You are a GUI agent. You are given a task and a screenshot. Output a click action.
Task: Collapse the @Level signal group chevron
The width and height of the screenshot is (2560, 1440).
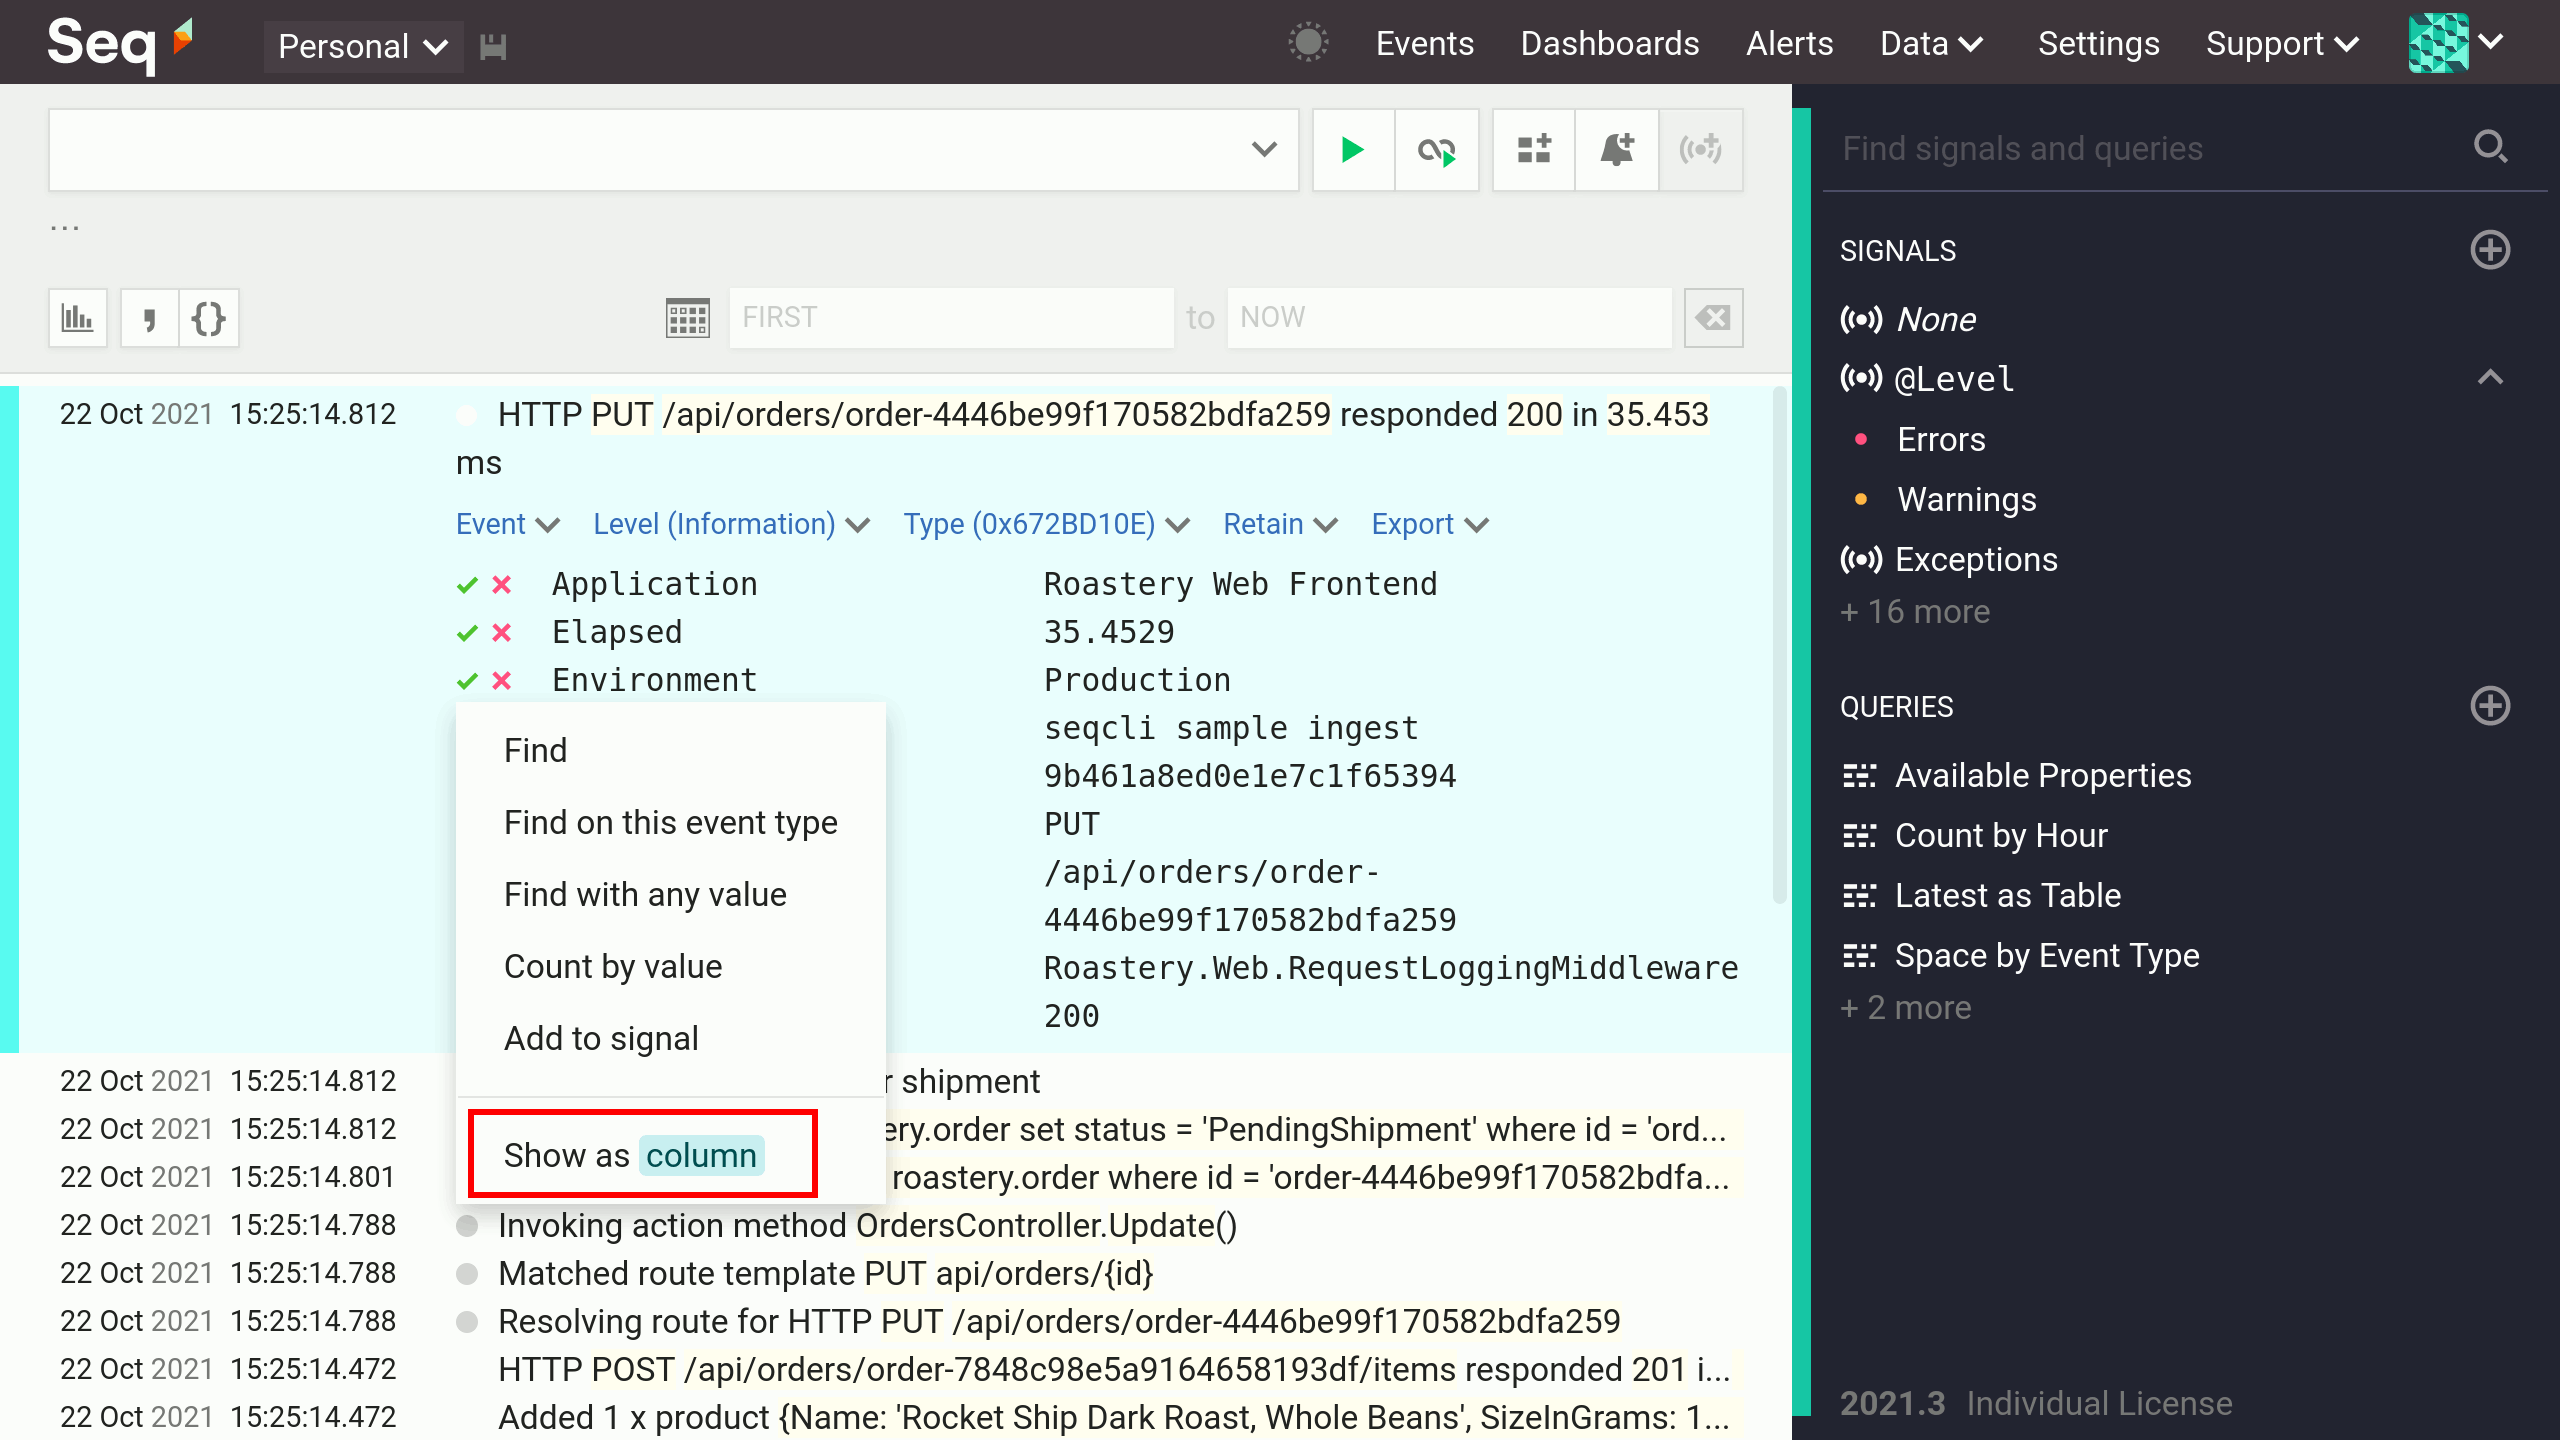coord(2490,378)
